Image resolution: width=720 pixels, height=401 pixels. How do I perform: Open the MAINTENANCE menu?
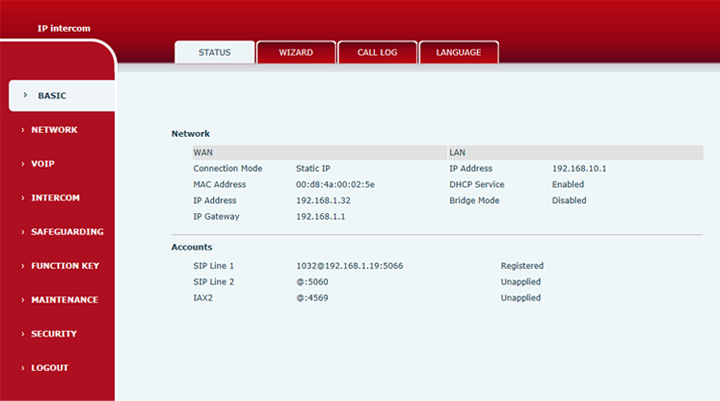(x=64, y=300)
